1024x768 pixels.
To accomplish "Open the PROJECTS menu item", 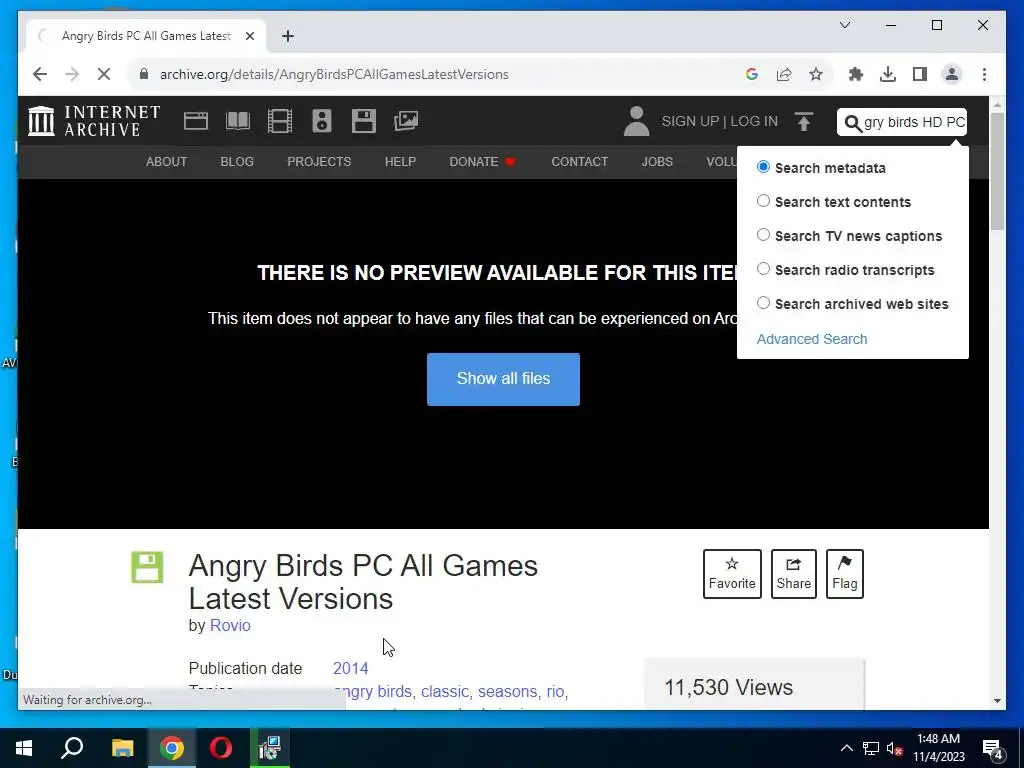I will [x=319, y=161].
